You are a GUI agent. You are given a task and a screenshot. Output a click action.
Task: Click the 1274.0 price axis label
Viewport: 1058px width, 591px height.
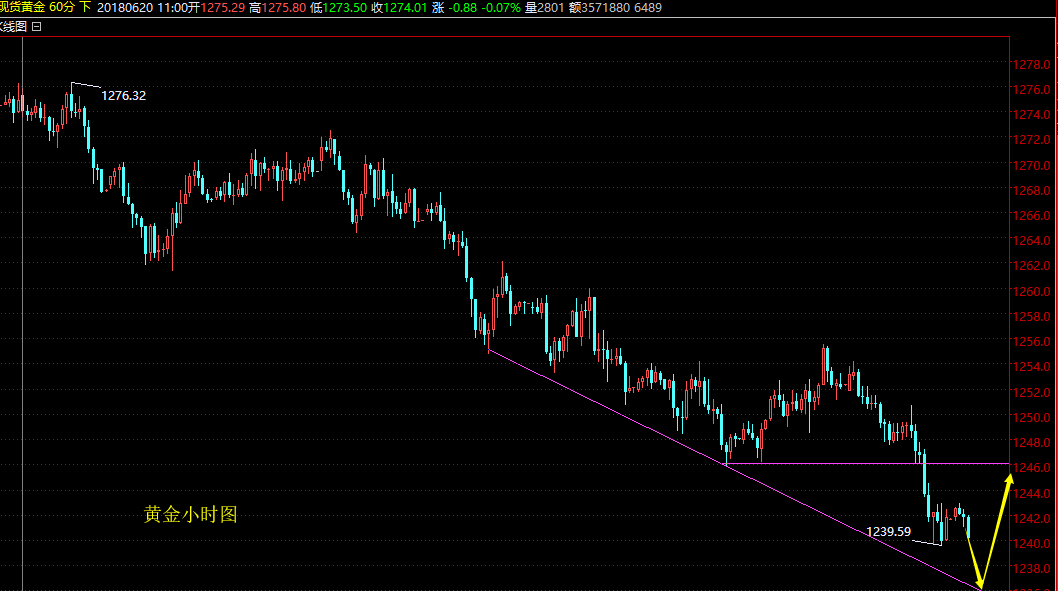point(1032,115)
